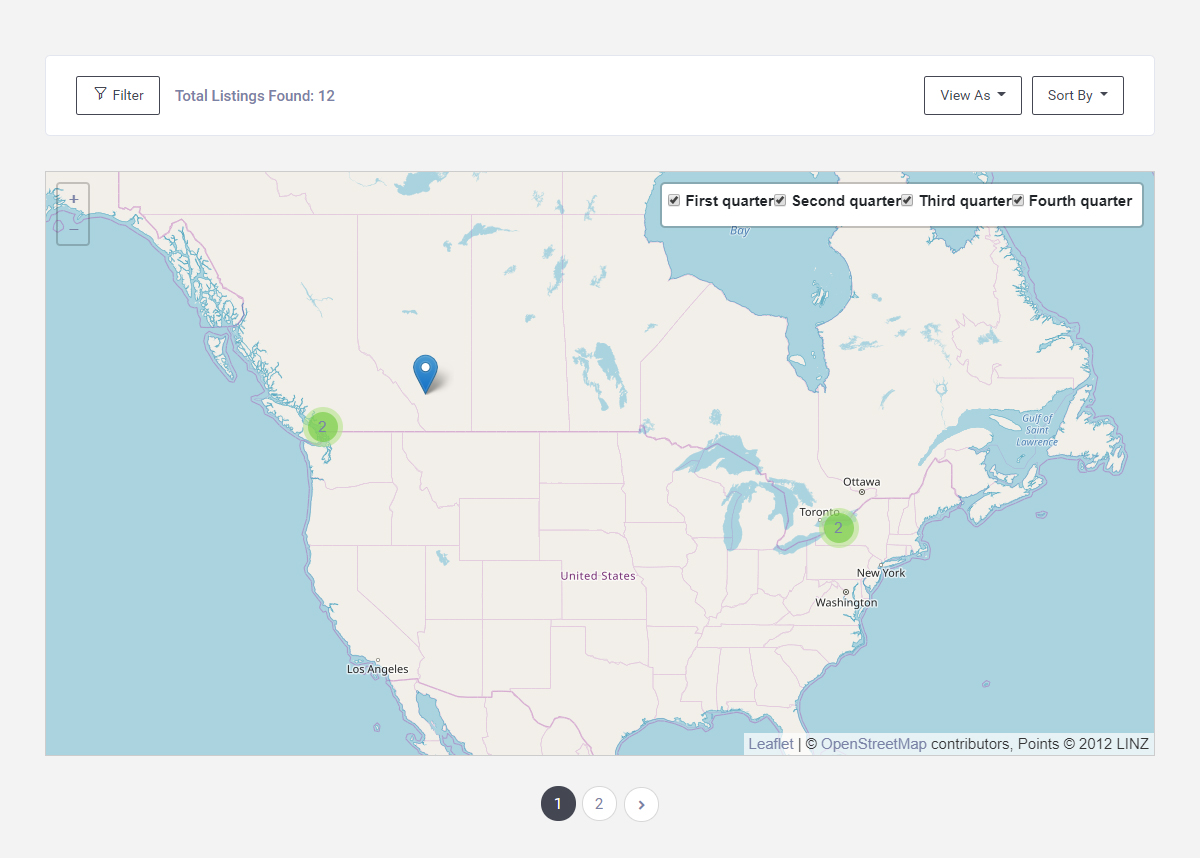Expand the View As dropdown
1200x858 pixels.
coord(972,95)
